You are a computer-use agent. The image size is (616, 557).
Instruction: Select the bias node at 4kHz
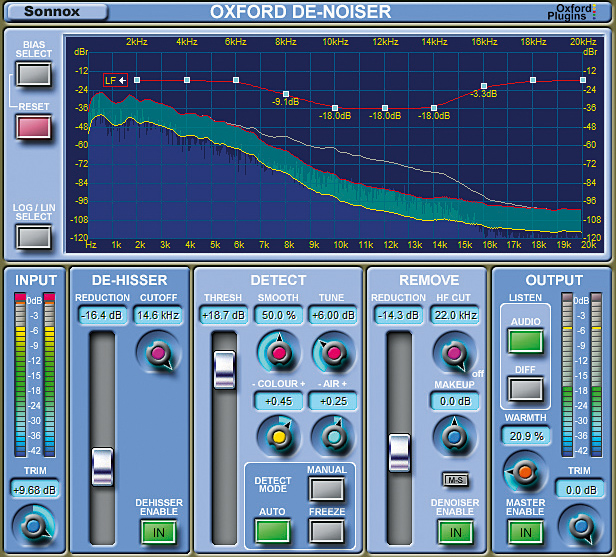point(187,80)
